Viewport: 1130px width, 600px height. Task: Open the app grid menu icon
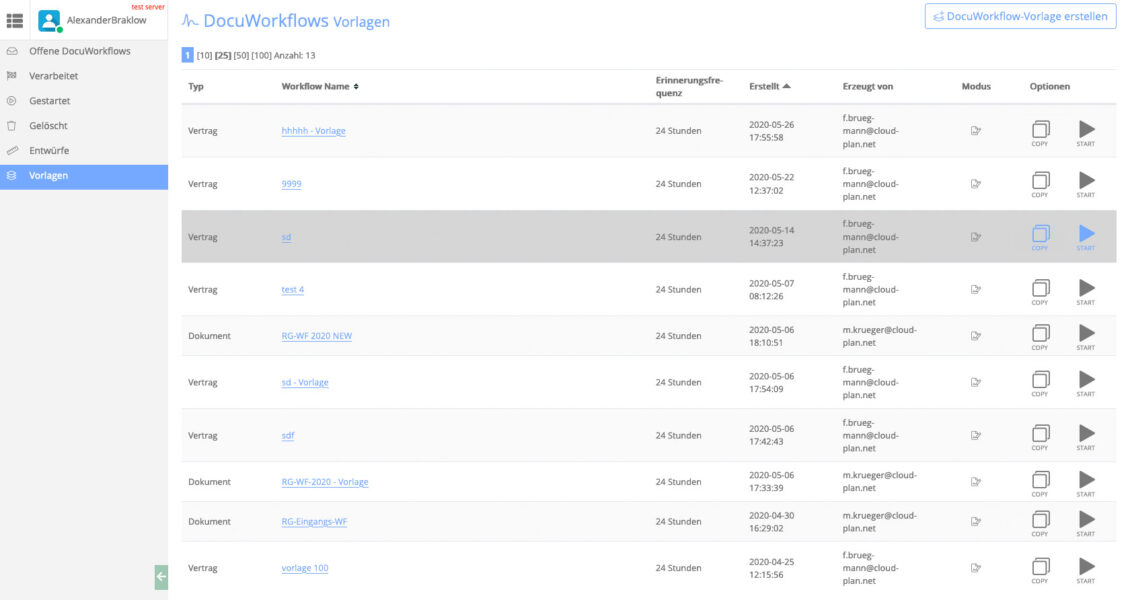pos(15,20)
